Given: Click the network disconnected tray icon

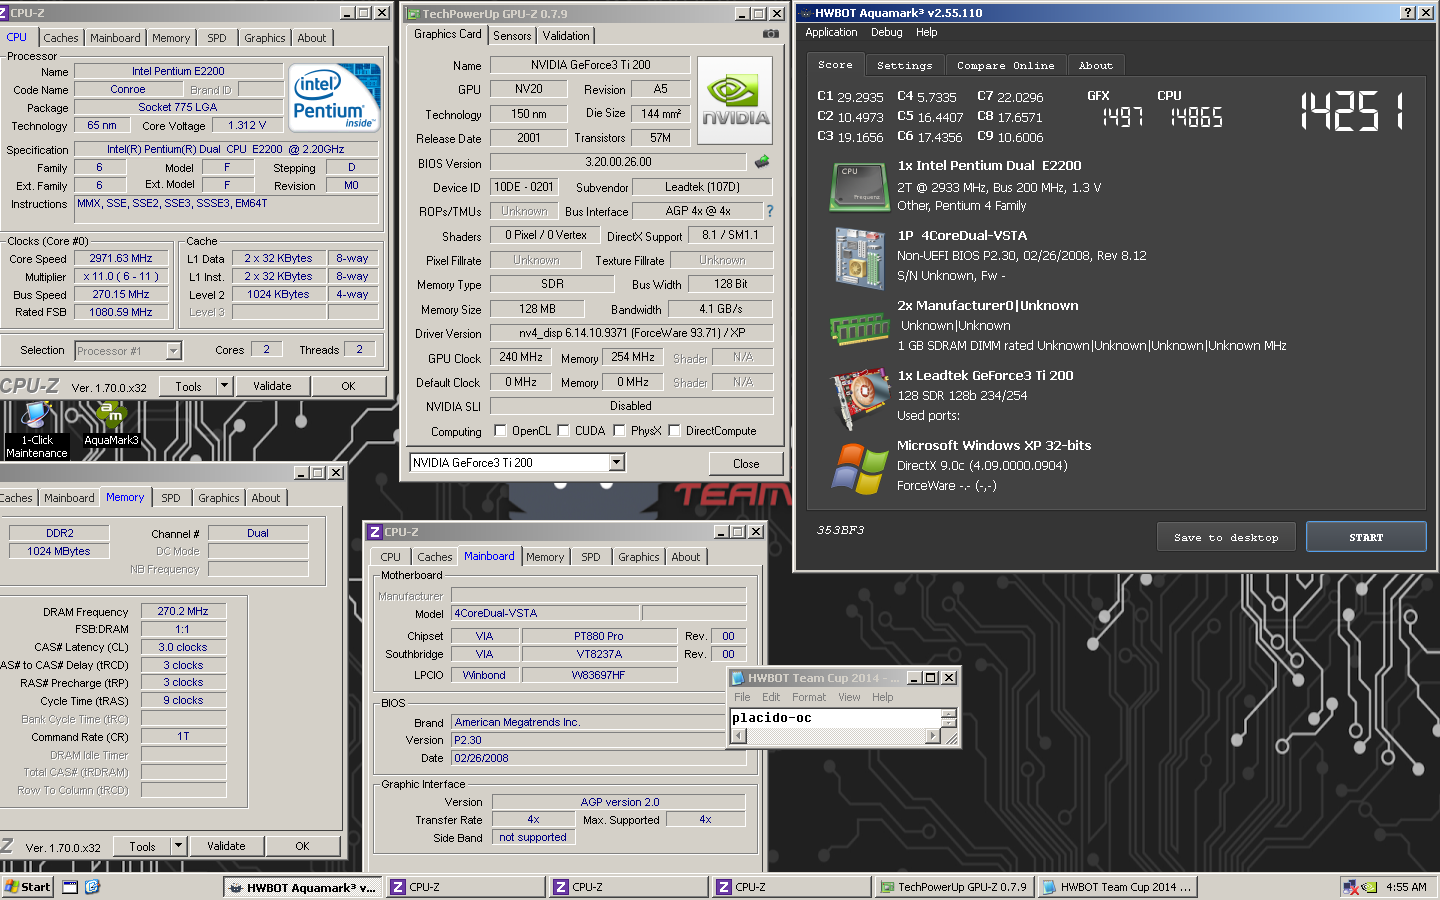Looking at the screenshot, I should click(x=1351, y=887).
